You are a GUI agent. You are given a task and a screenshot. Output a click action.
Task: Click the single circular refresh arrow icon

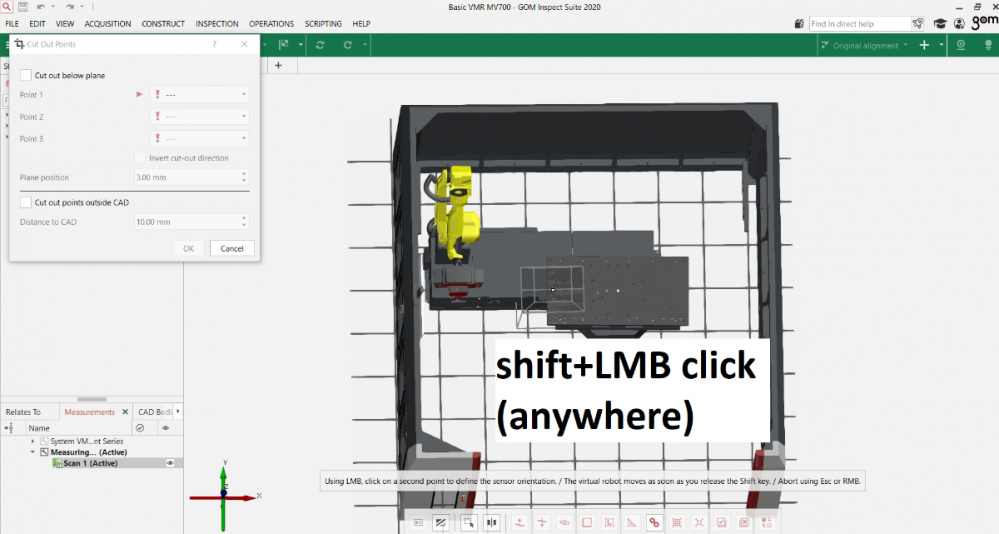[x=348, y=45]
